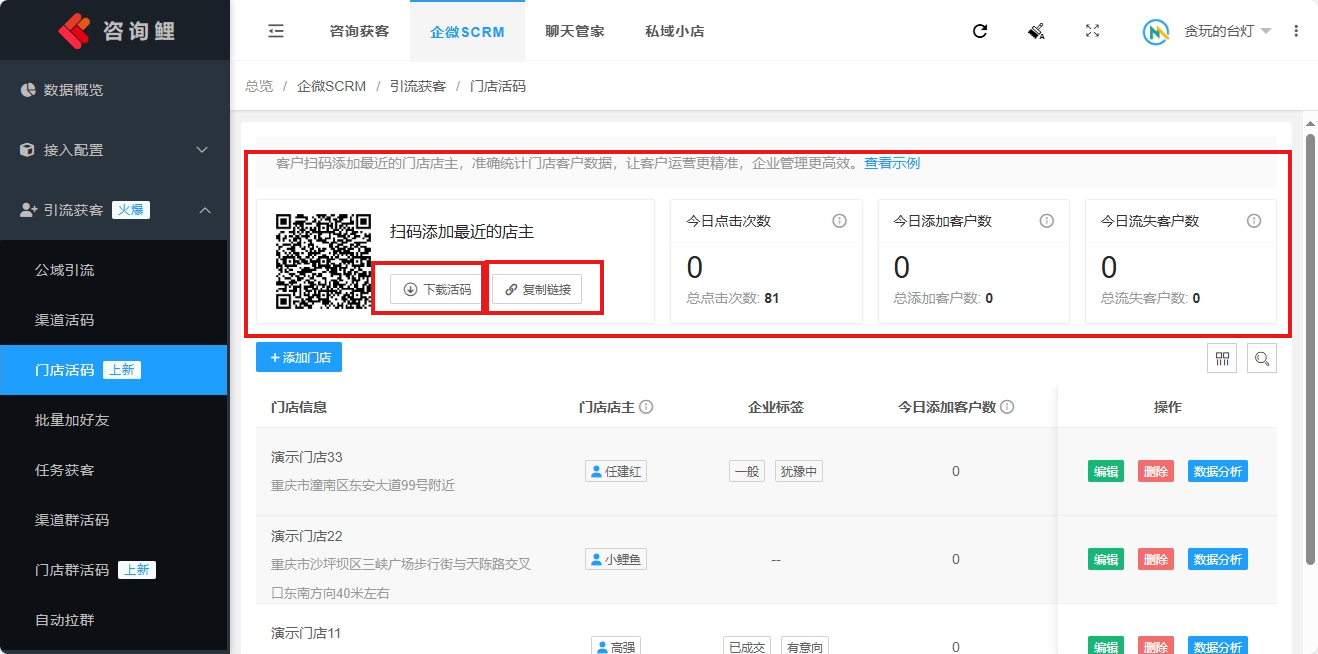The height and width of the screenshot is (654, 1318).
Task: Click the refresh icon in the top bar
Action: pos(980,31)
